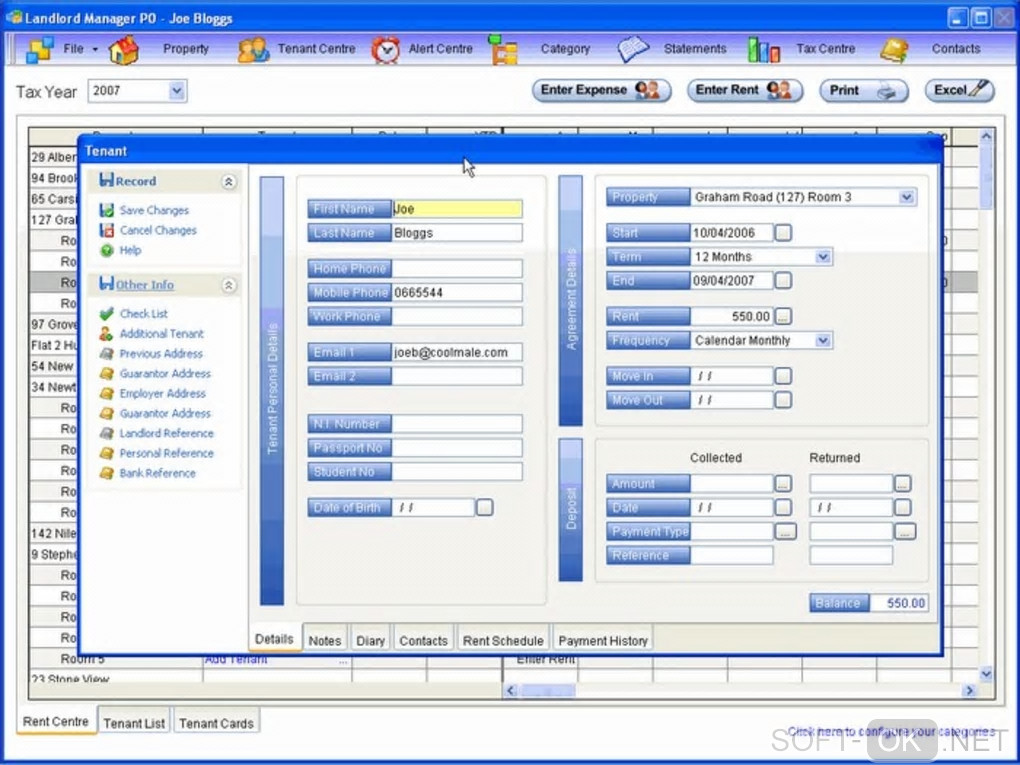Switch to the Tenant Cards tab
The height and width of the screenshot is (765, 1020).
pyautogui.click(x=217, y=723)
